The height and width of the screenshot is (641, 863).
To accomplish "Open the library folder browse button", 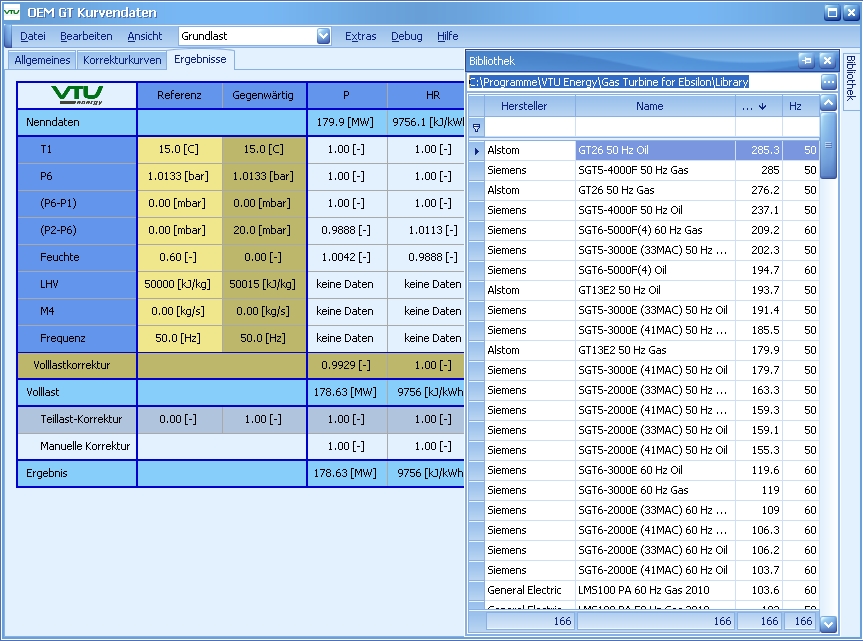I will point(828,83).
